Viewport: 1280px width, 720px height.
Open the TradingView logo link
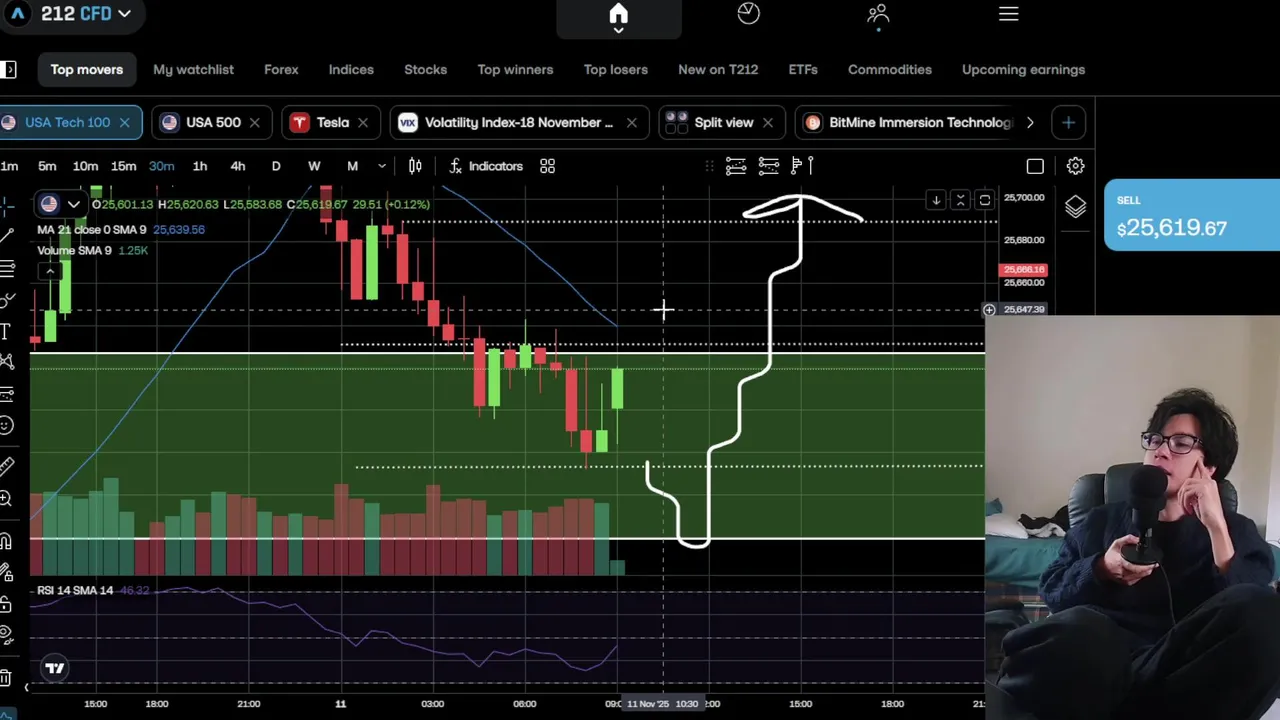(55, 668)
